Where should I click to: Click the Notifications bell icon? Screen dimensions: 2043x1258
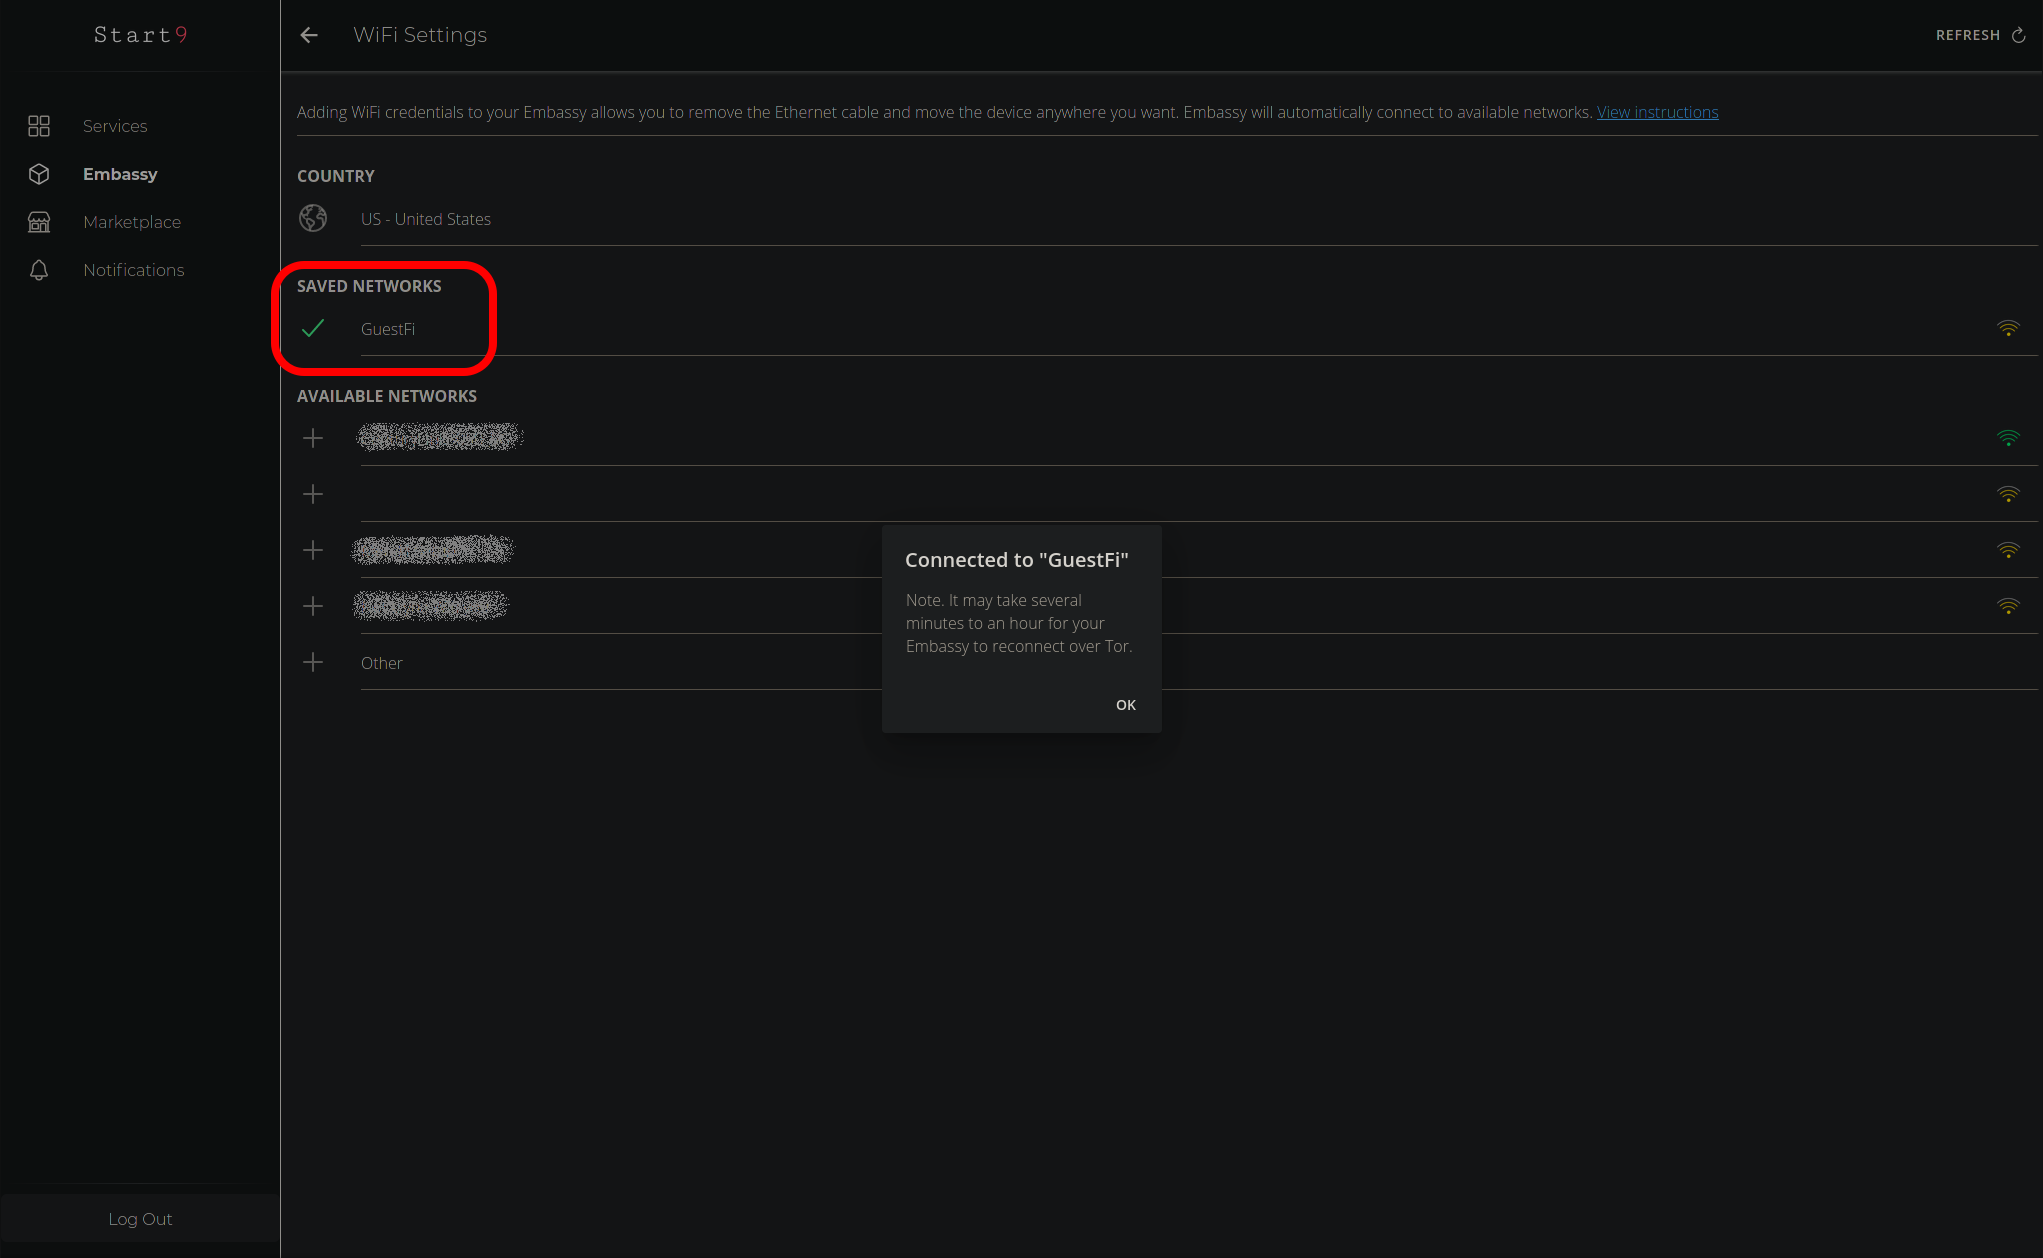(x=39, y=270)
